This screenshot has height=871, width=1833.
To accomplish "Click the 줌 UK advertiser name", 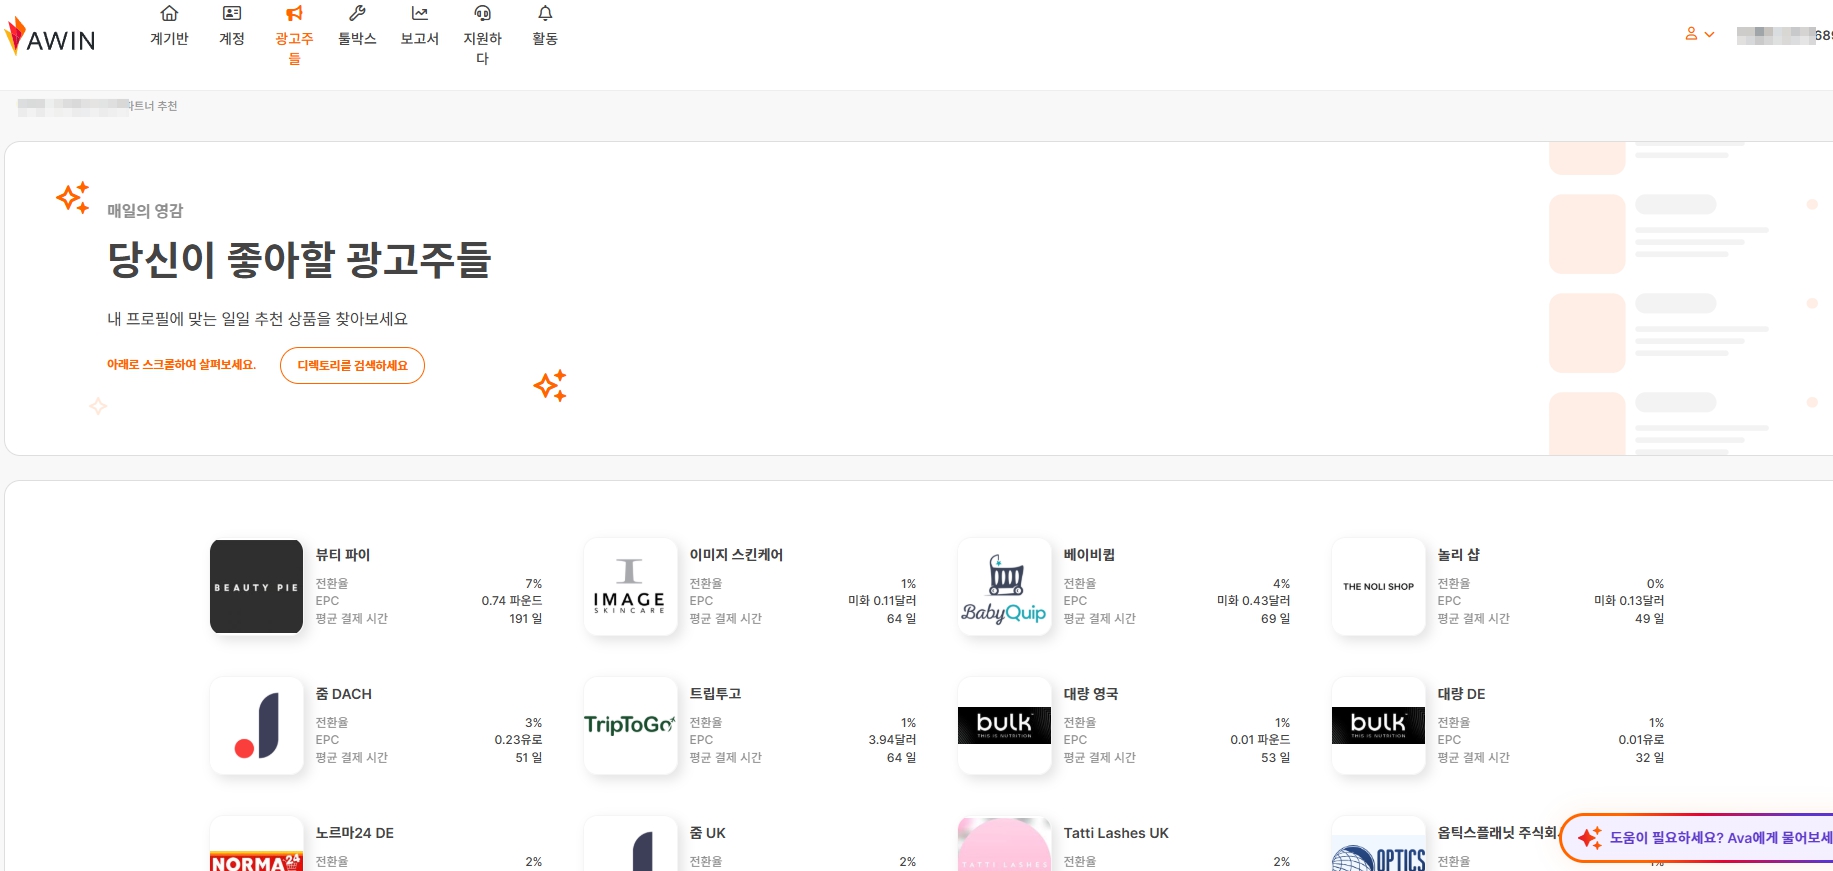I will tap(707, 833).
